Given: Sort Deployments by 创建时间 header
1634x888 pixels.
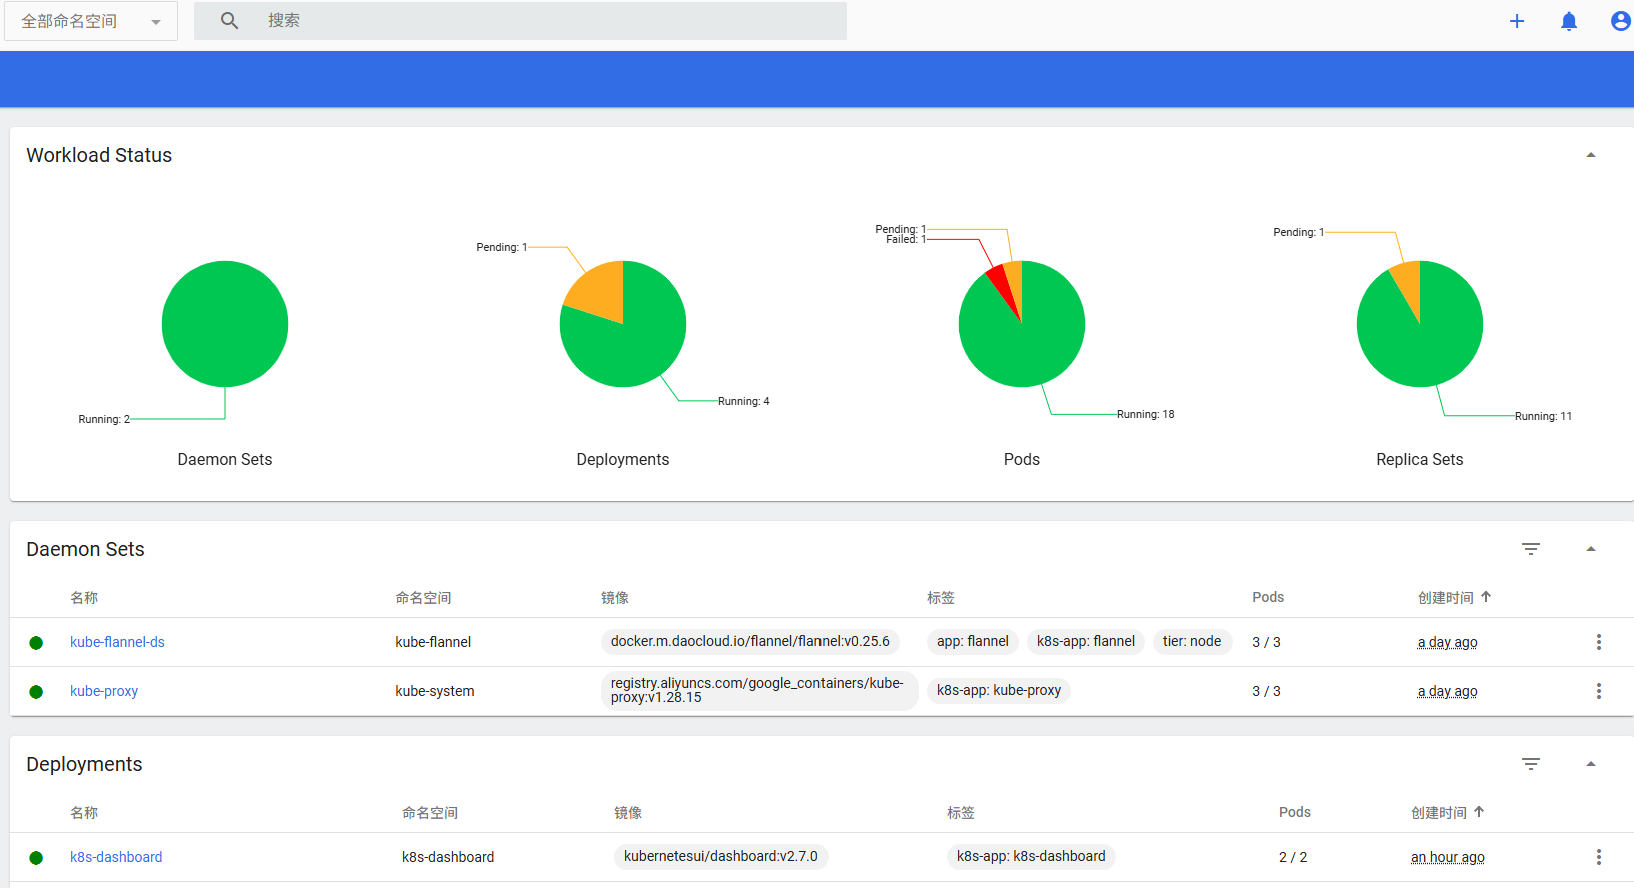Looking at the screenshot, I should tap(1439, 812).
